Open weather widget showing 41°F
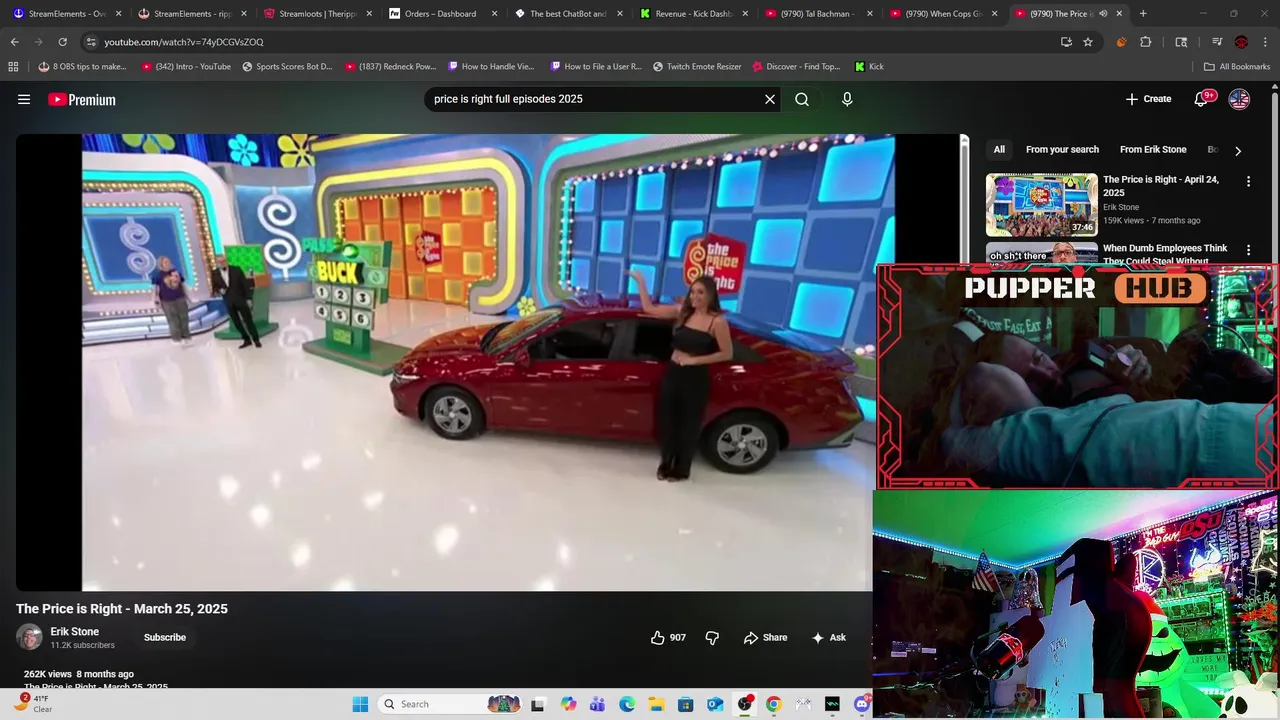The height and width of the screenshot is (720, 1280). 32,704
